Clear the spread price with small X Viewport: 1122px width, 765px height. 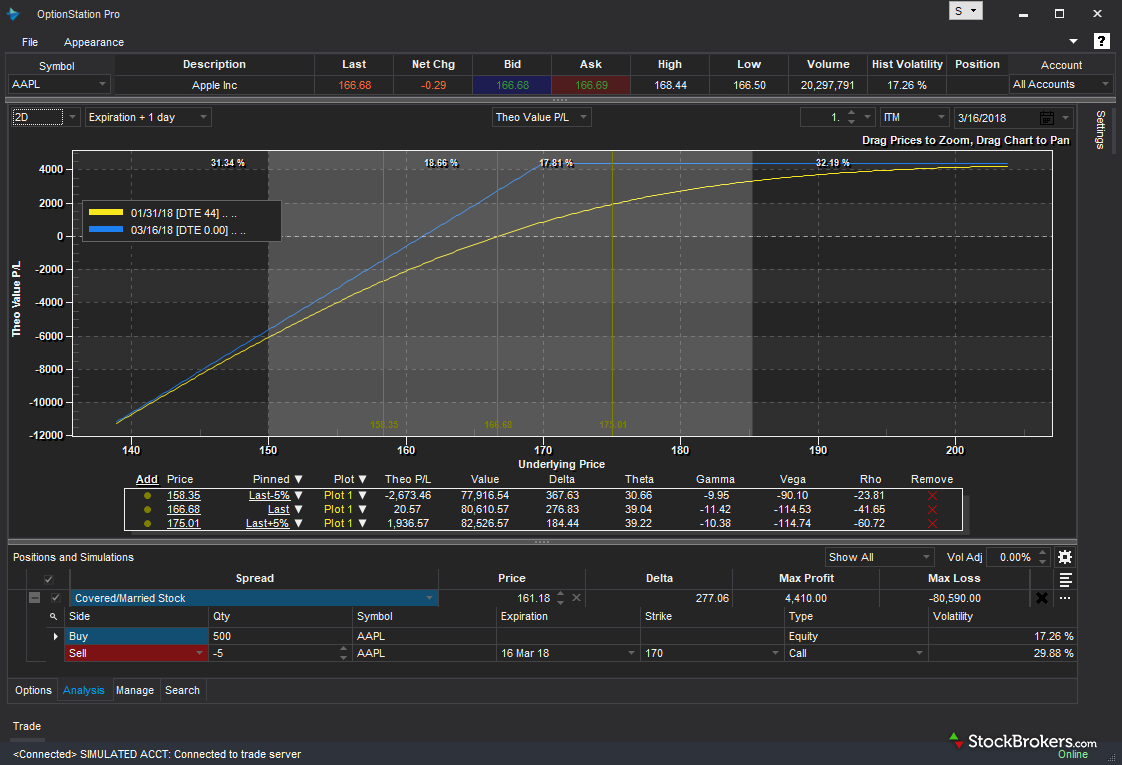[x=576, y=598]
